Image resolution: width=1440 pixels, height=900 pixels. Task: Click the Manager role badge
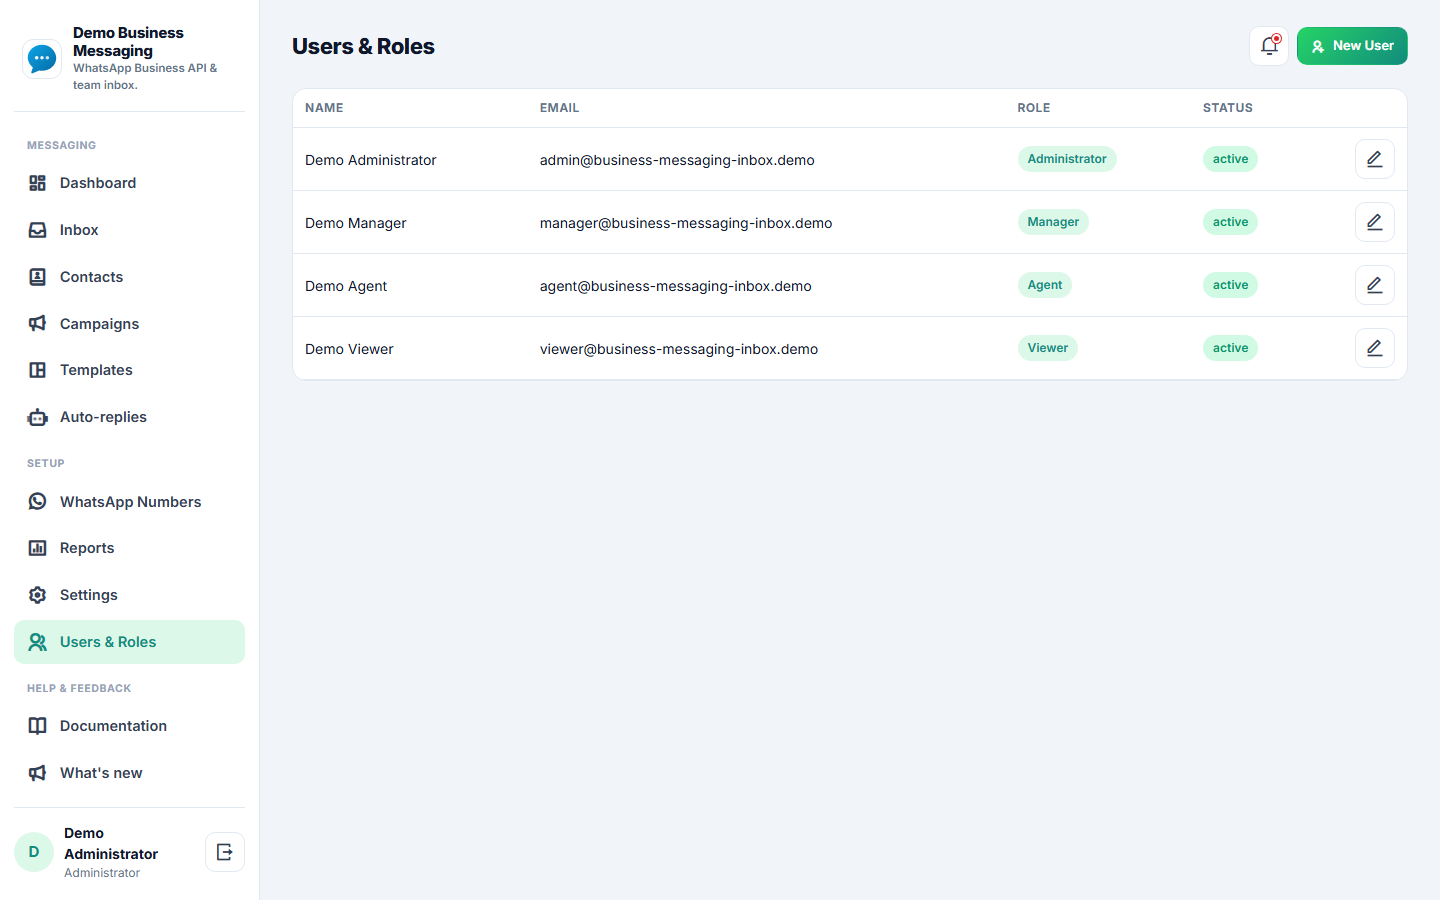(1053, 222)
